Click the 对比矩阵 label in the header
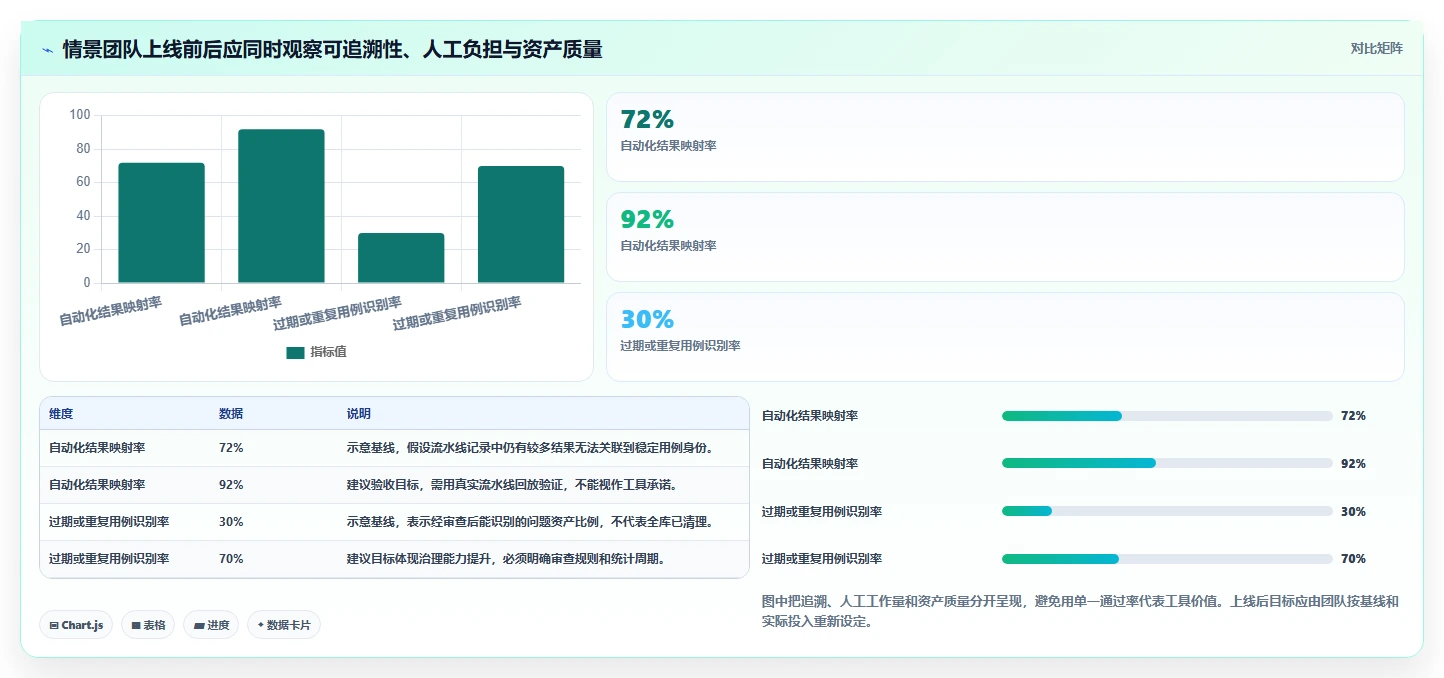The width and height of the screenshot is (1444, 678). pyautogui.click(x=1377, y=48)
